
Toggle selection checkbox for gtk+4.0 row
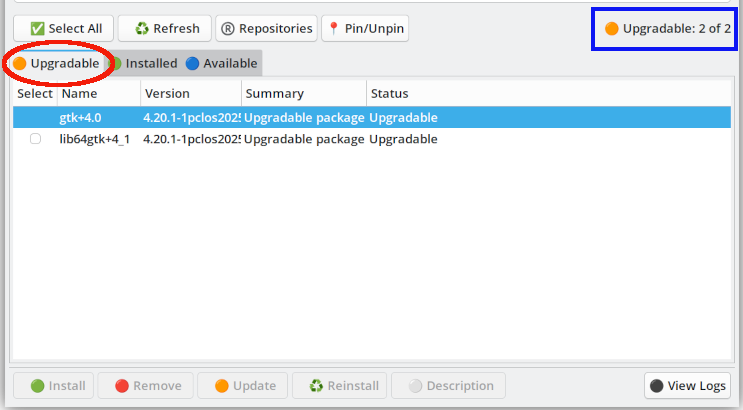pyautogui.click(x=35, y=118)
